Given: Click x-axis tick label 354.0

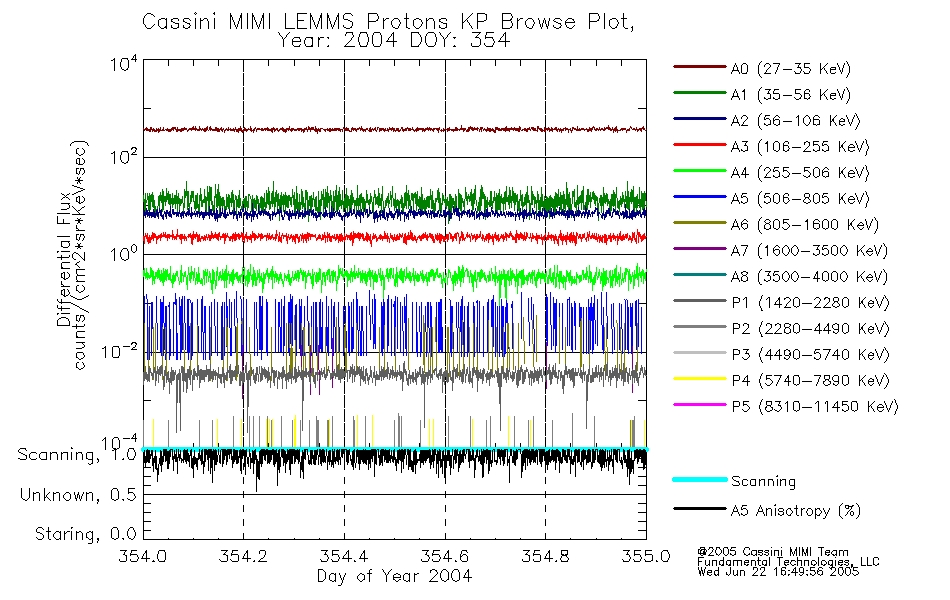Looking at the screenshot, I should [143, 556].
